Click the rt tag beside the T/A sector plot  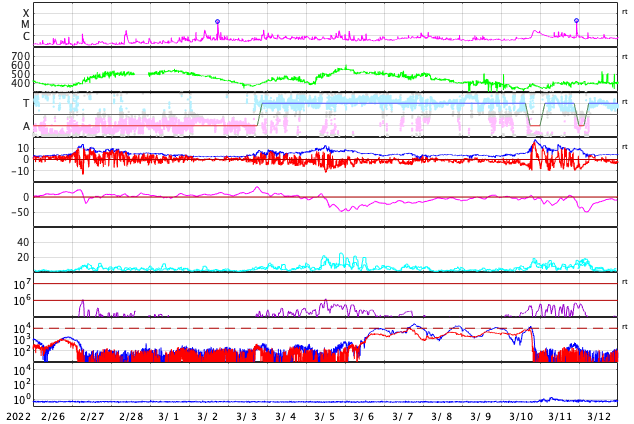click(x=625, y=102)
